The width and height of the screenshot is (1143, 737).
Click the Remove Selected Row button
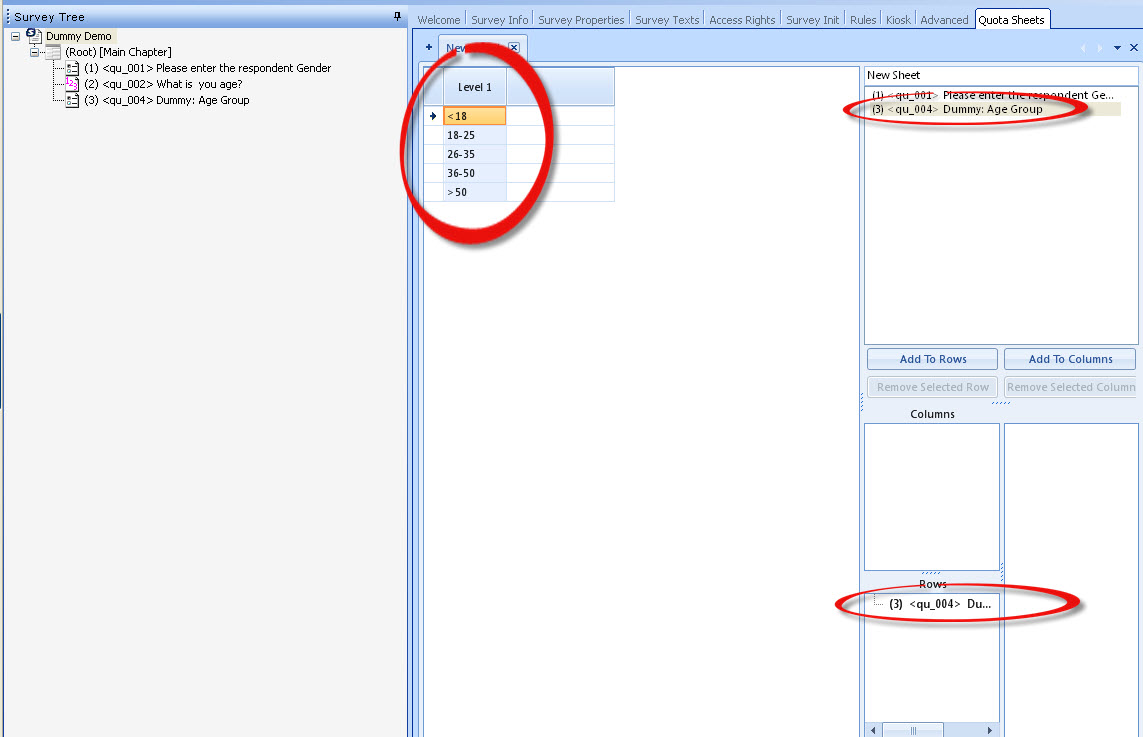(932, 387)
